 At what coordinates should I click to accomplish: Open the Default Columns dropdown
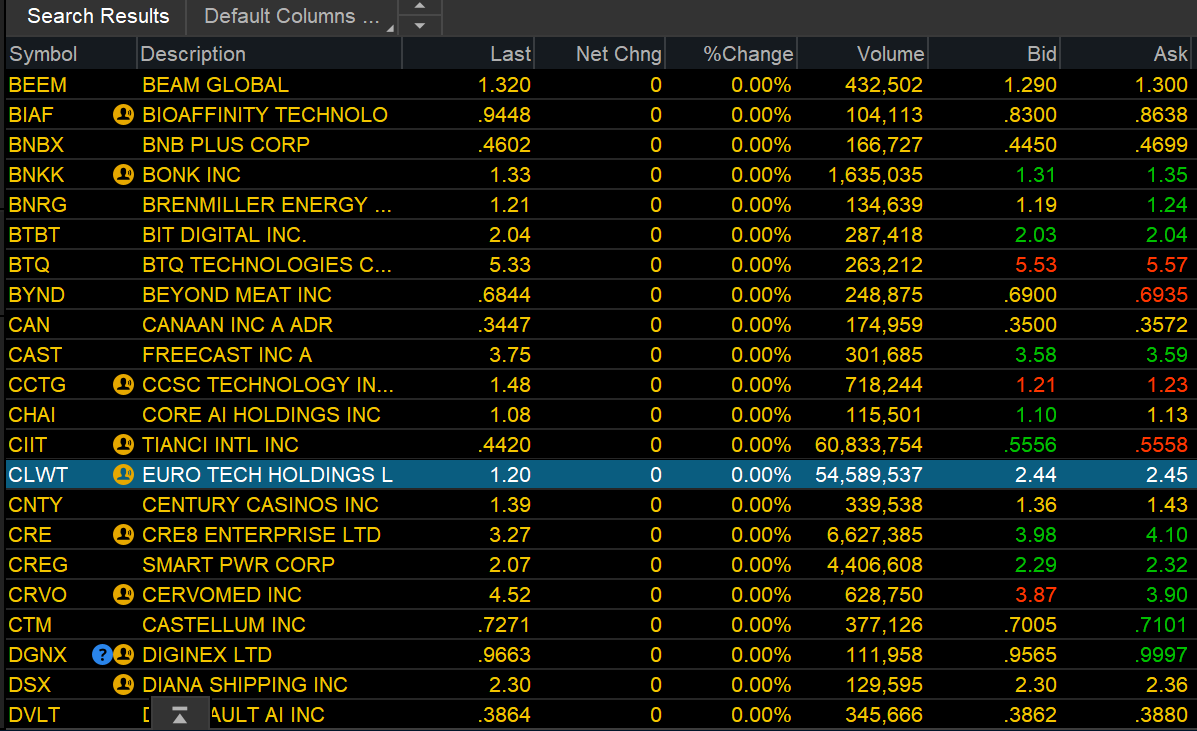tap(292, 16)
